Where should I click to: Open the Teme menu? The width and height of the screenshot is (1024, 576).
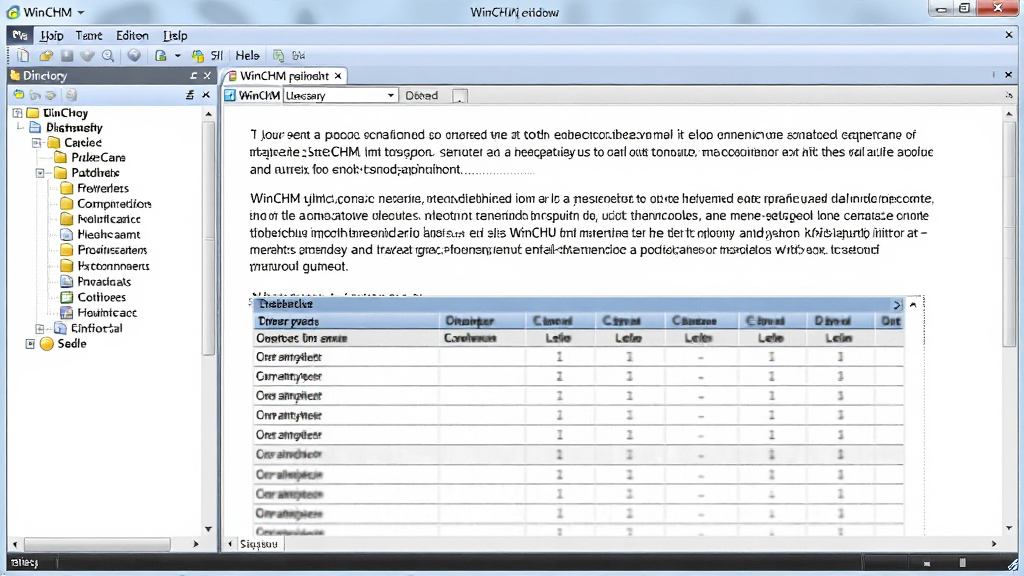pyautogui.click(x=88, y=35)
